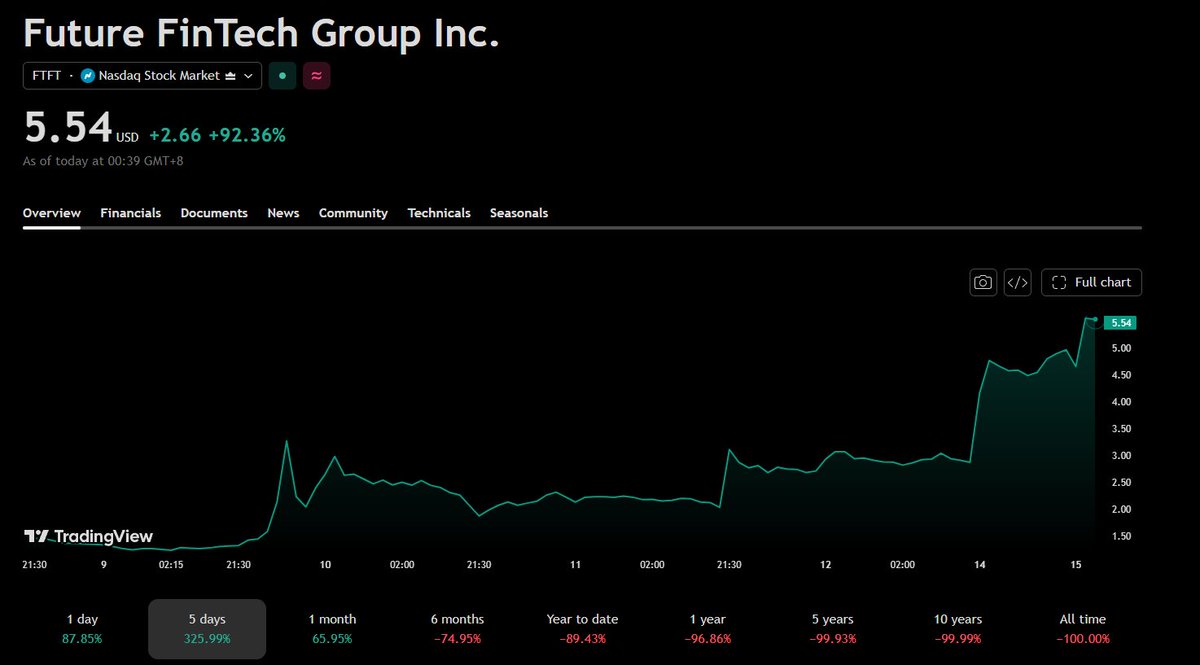Click the 1.50 price axis label
Viewport: 1200px width, 665px height.
[1121, 537]
